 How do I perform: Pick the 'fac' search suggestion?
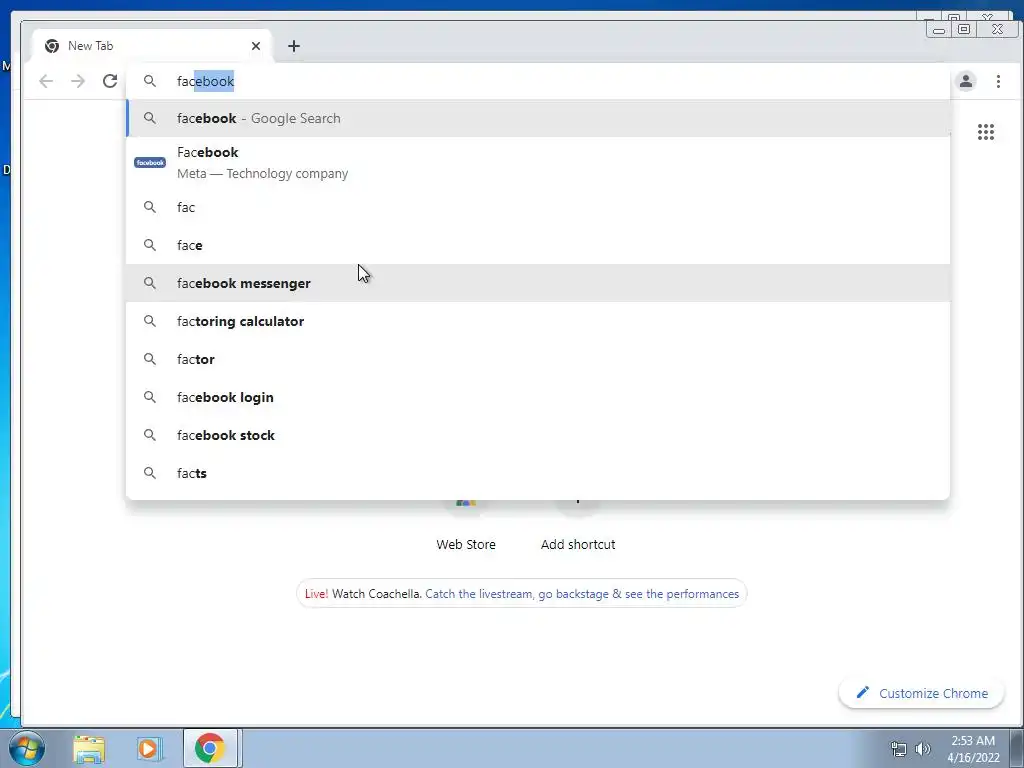tap(537, 207)
